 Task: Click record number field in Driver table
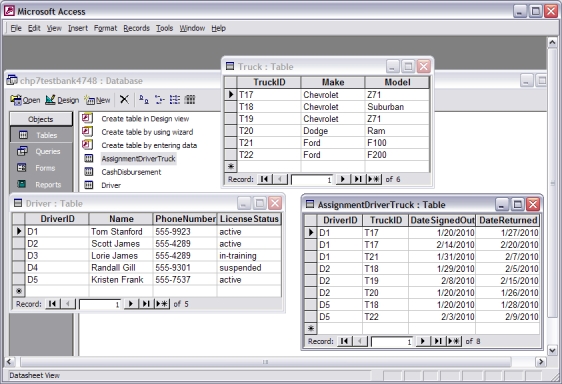[x=100, y=304]
